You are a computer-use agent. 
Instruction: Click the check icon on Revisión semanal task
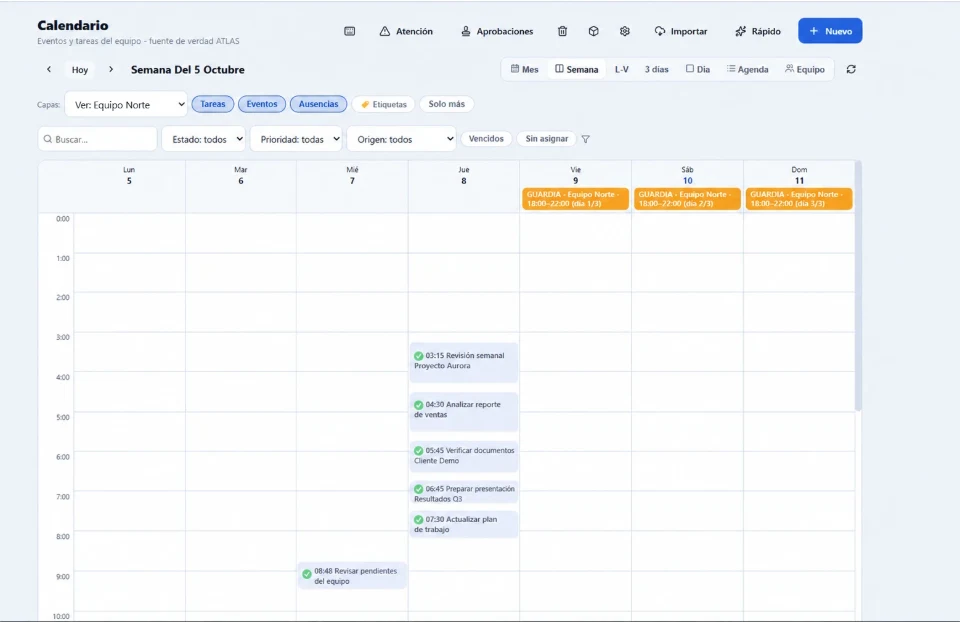419,356
